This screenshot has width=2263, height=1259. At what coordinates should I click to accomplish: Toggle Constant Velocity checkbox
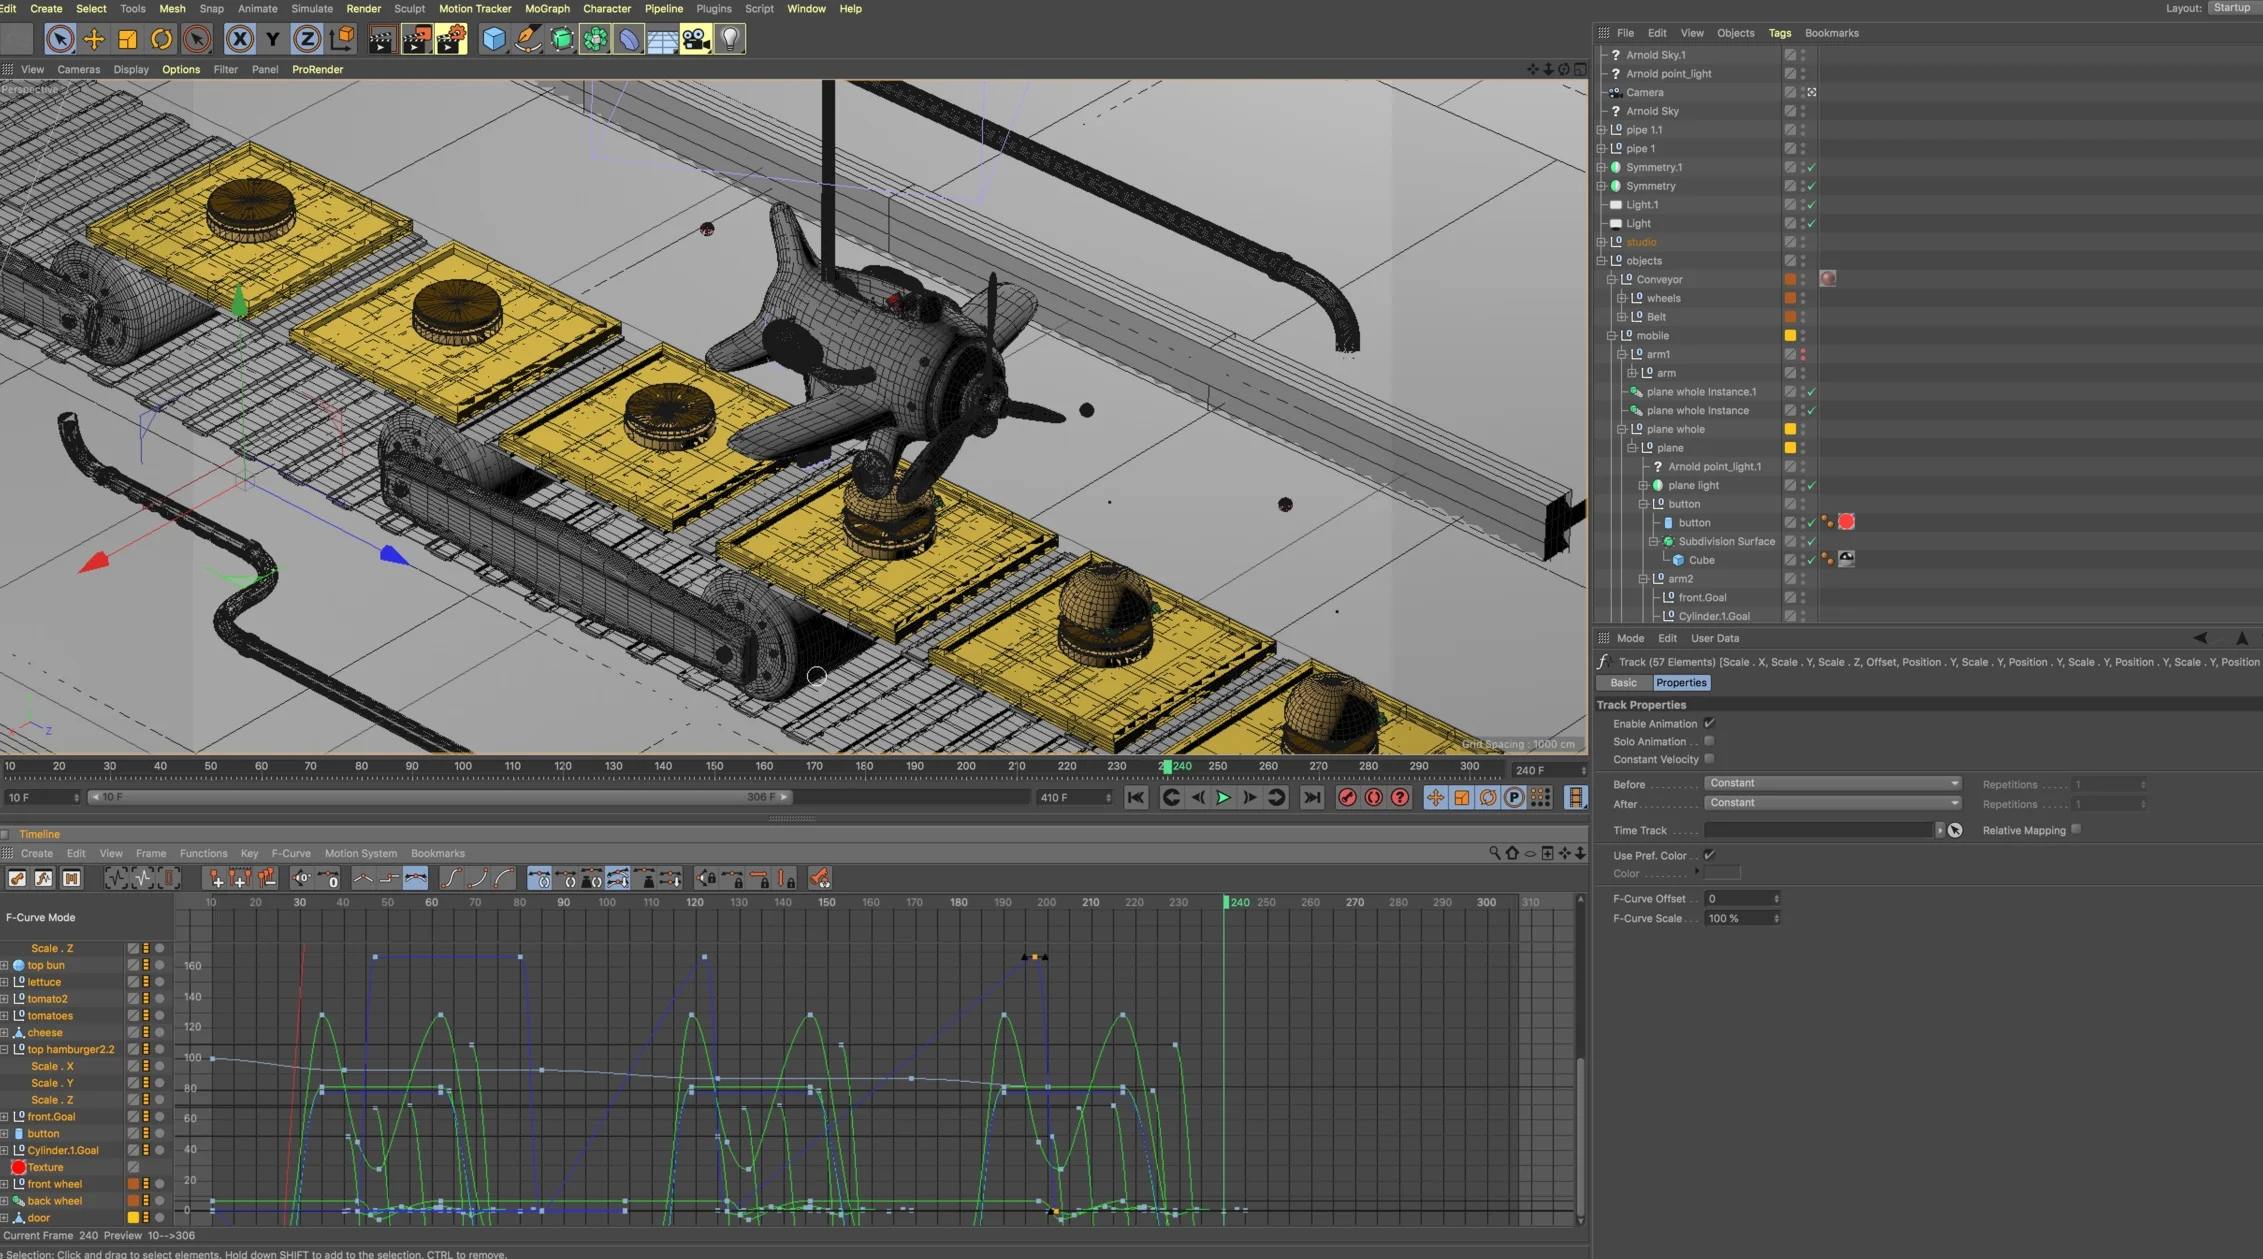tap(1709, 759)
